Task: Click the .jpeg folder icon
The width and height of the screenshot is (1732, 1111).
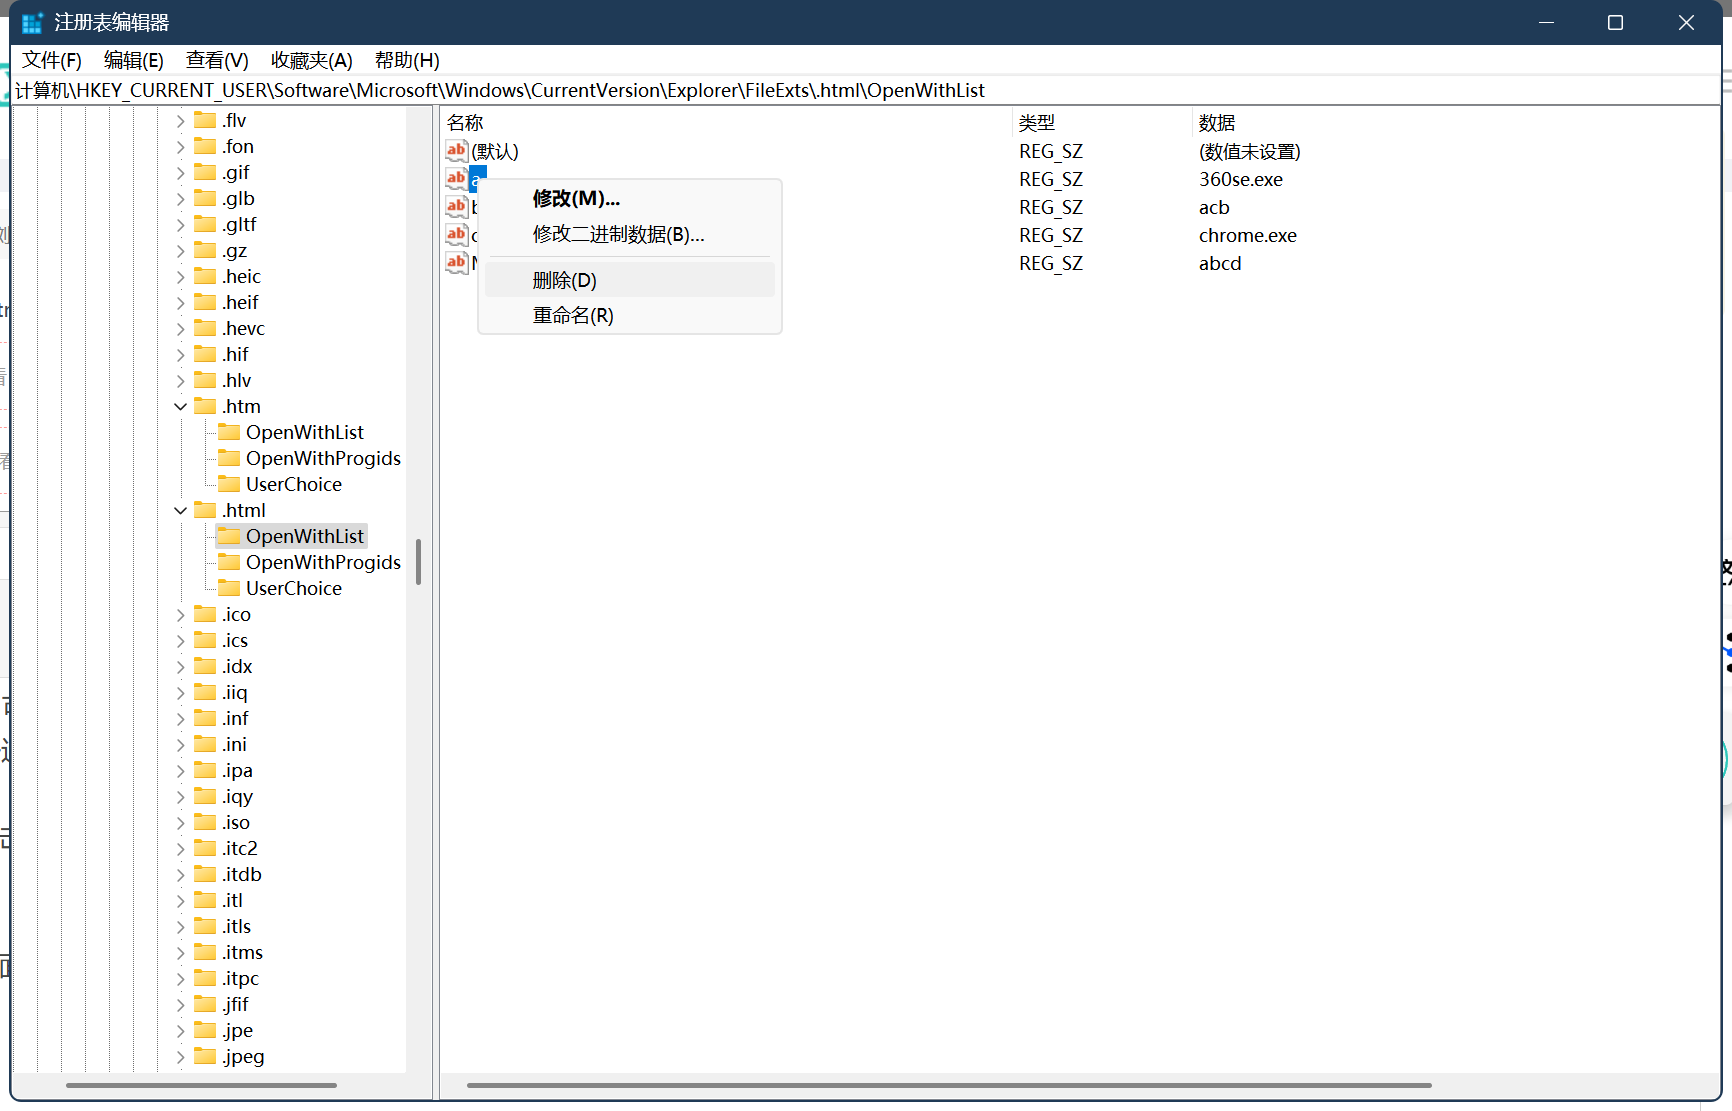Action: click(205, 1056)
